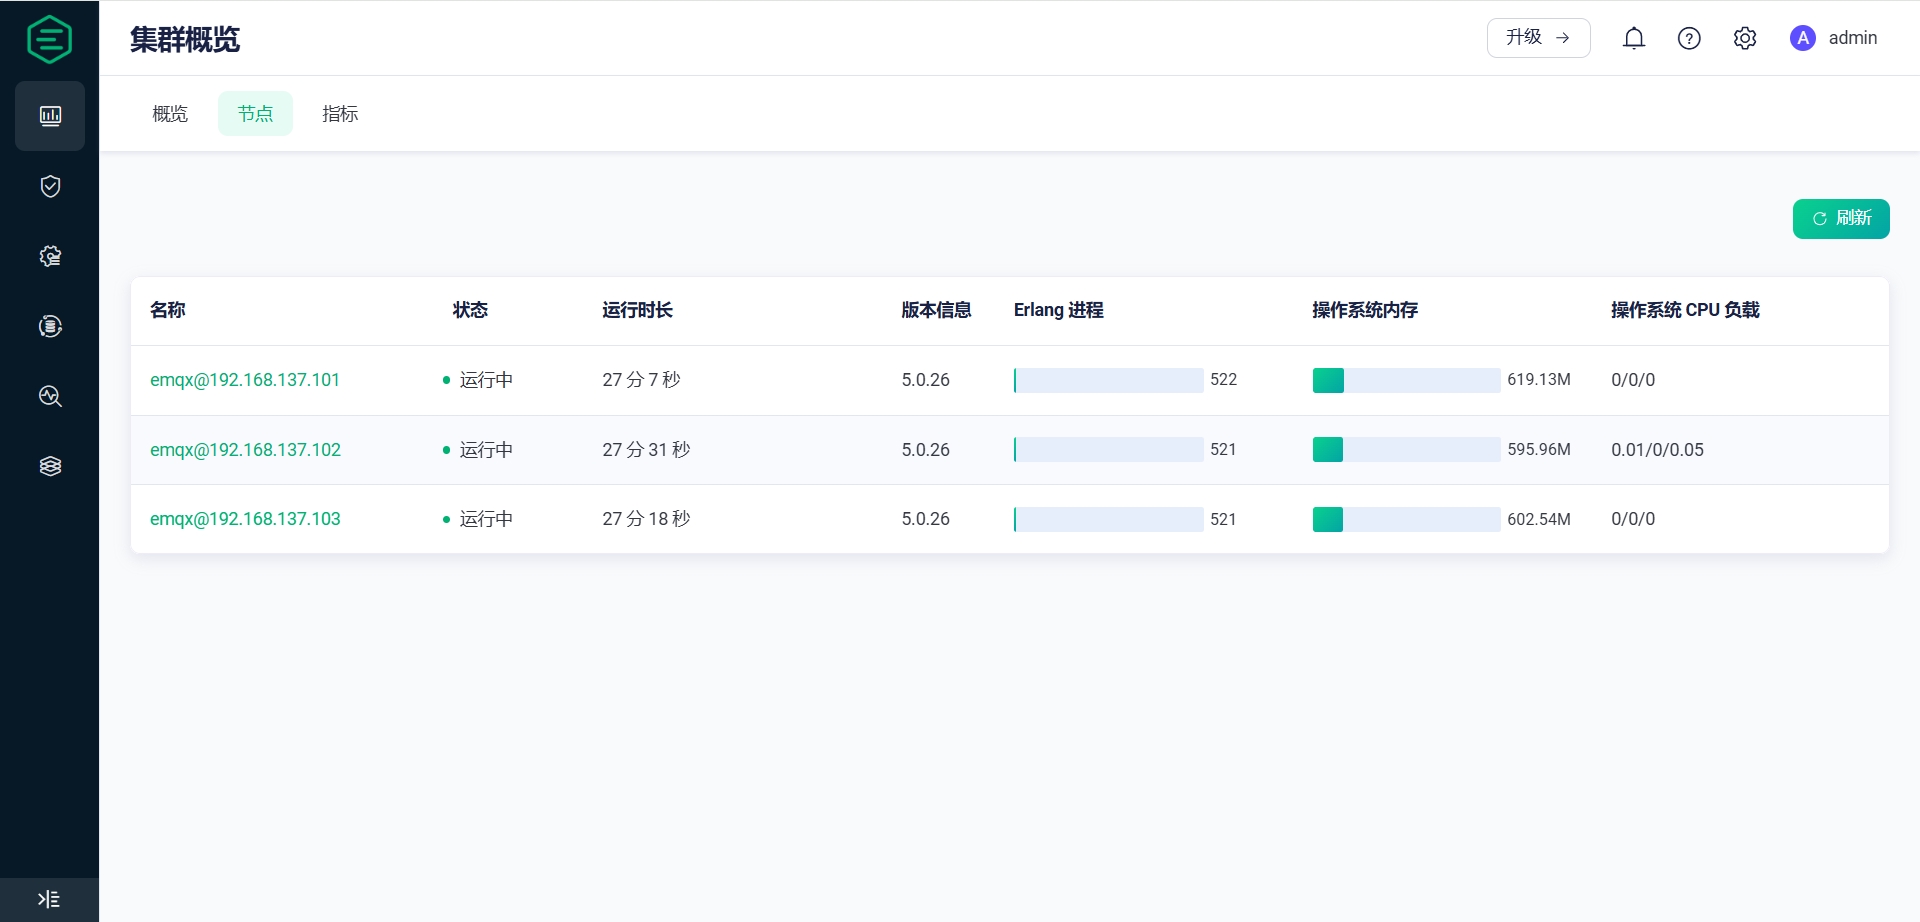Open the data integration sidebar icon

tap(50, 326)
